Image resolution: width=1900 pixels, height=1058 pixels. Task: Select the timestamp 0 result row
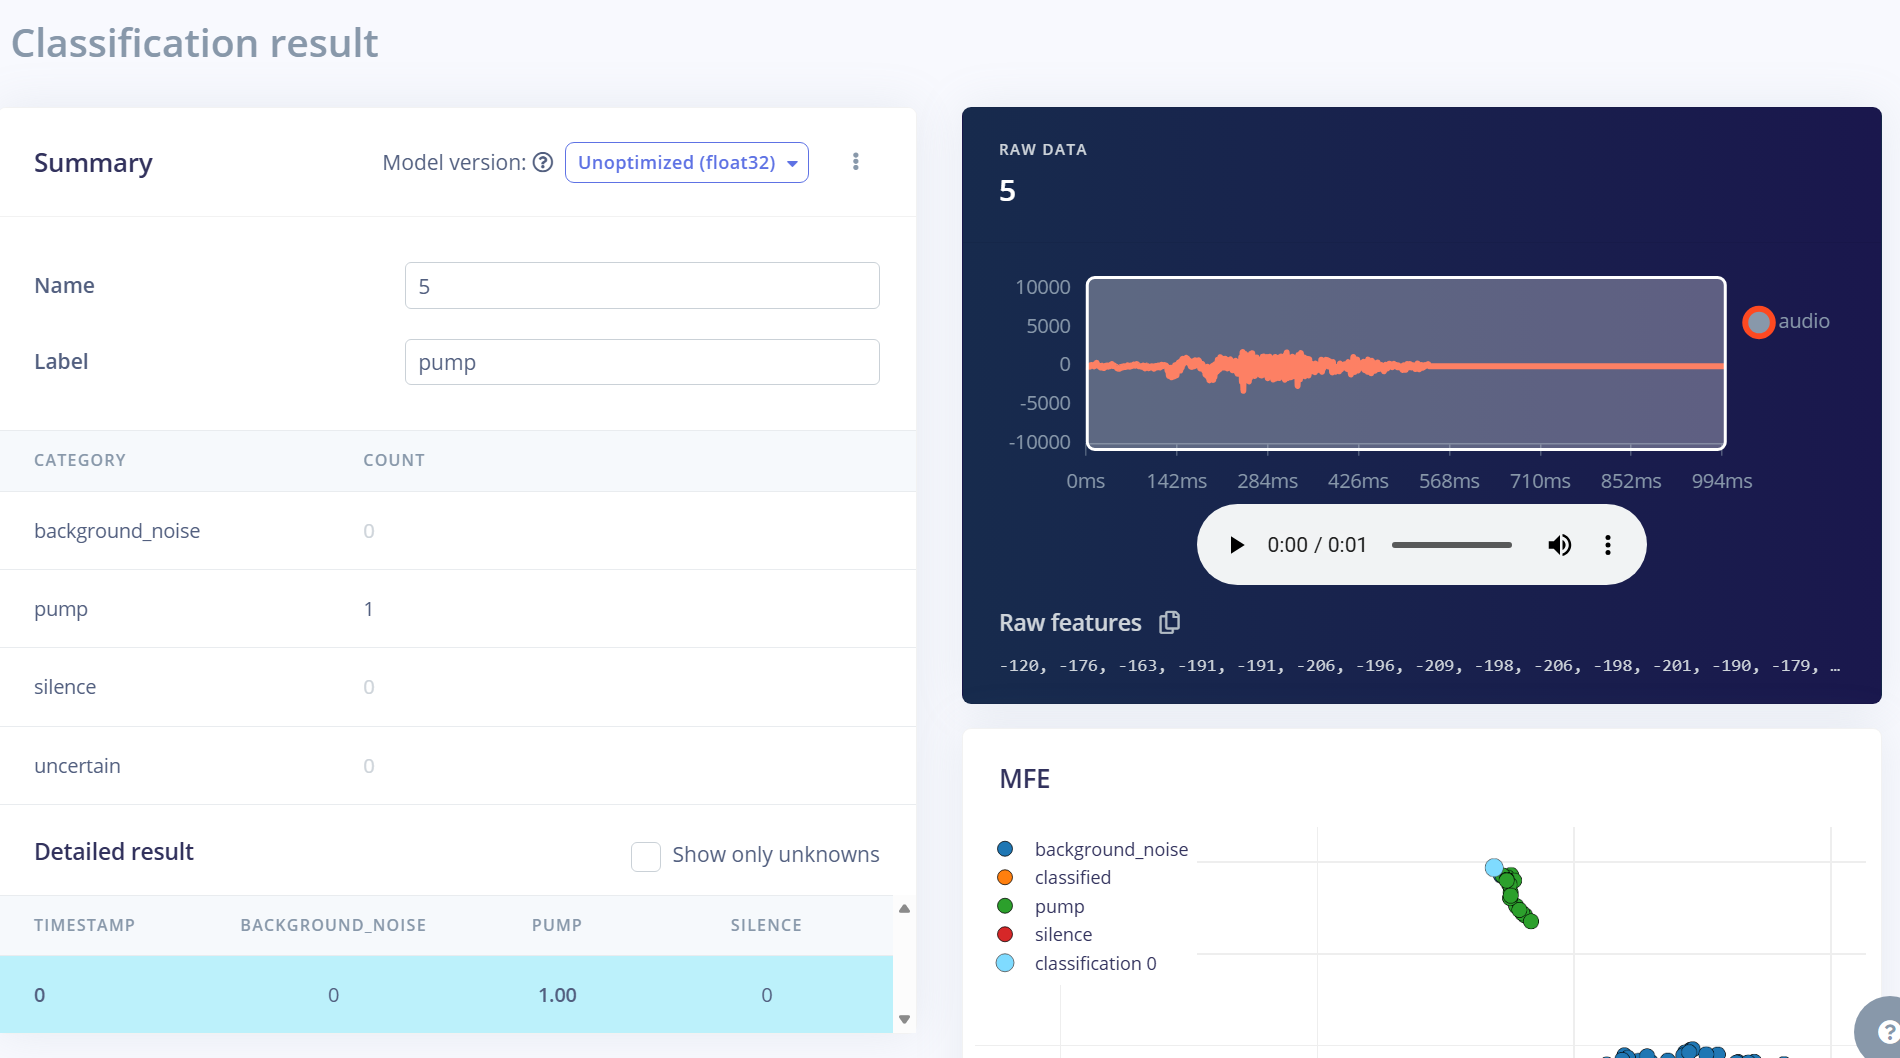446,994
